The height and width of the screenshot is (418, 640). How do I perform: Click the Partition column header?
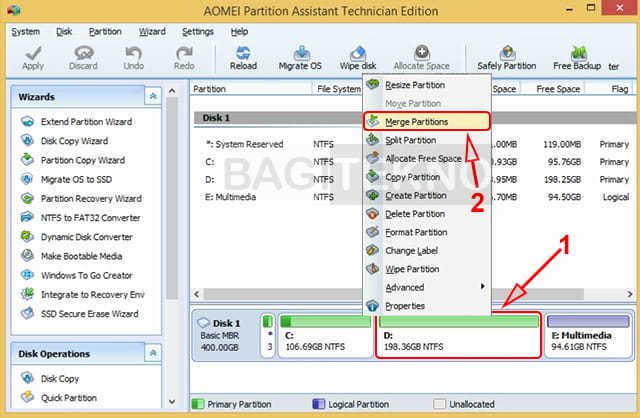(251, 89)
